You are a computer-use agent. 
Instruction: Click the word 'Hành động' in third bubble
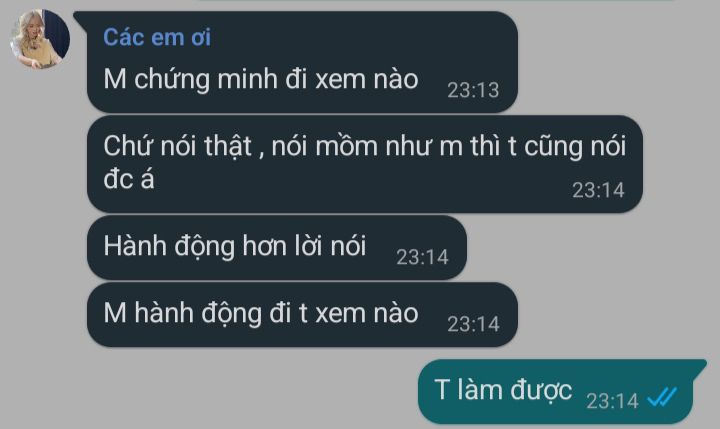[169, 247]
